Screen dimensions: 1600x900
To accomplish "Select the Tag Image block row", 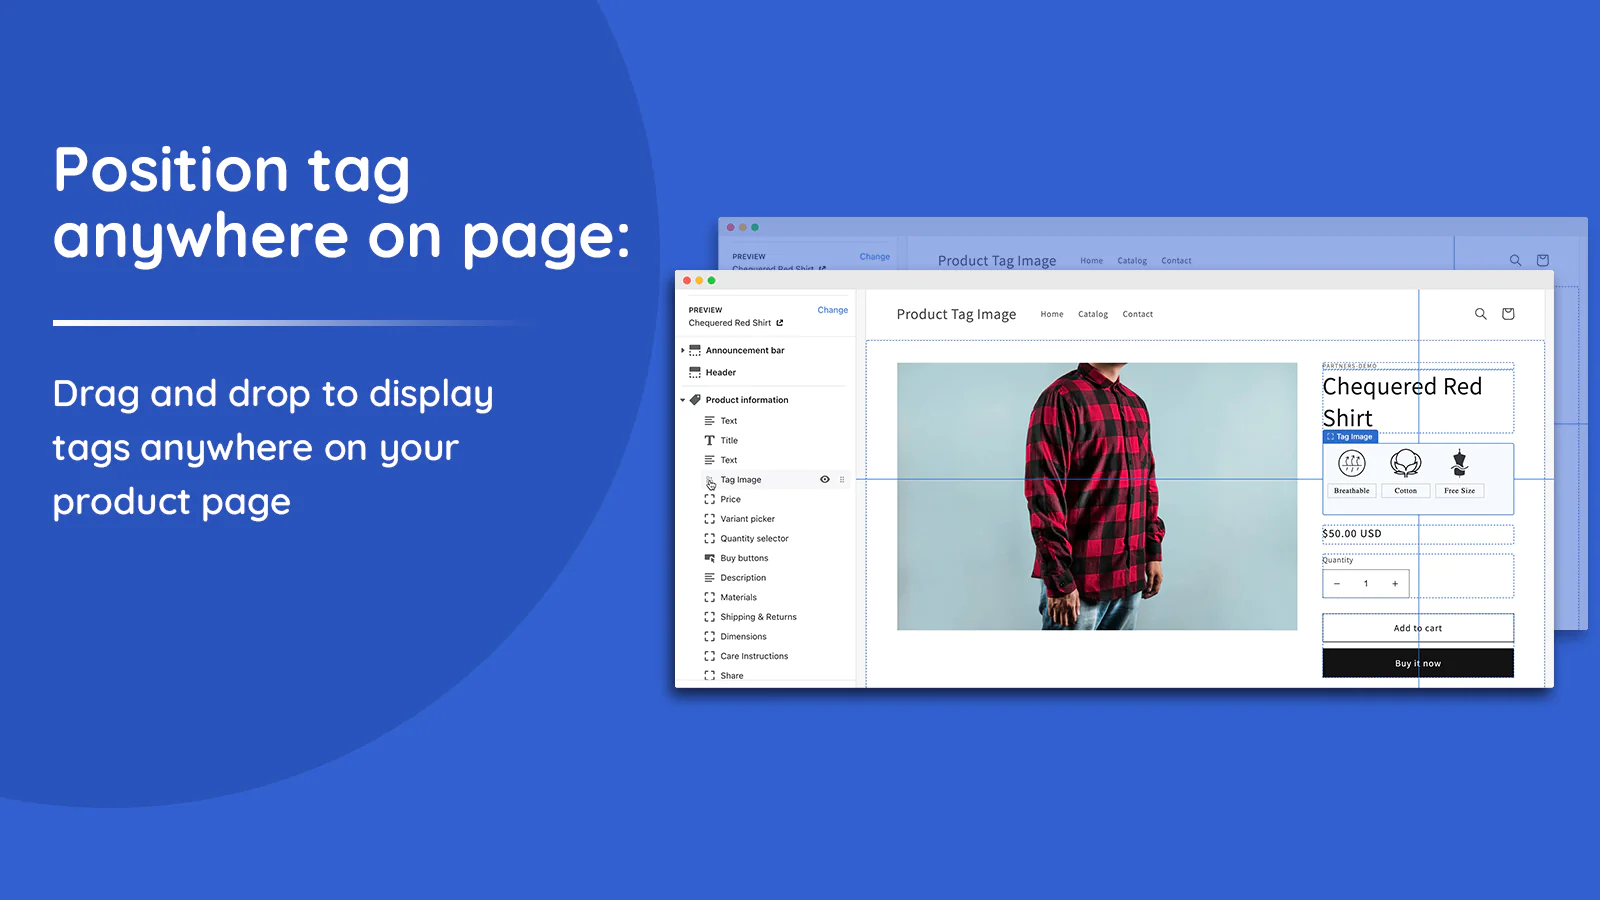I will click(777, 480).
